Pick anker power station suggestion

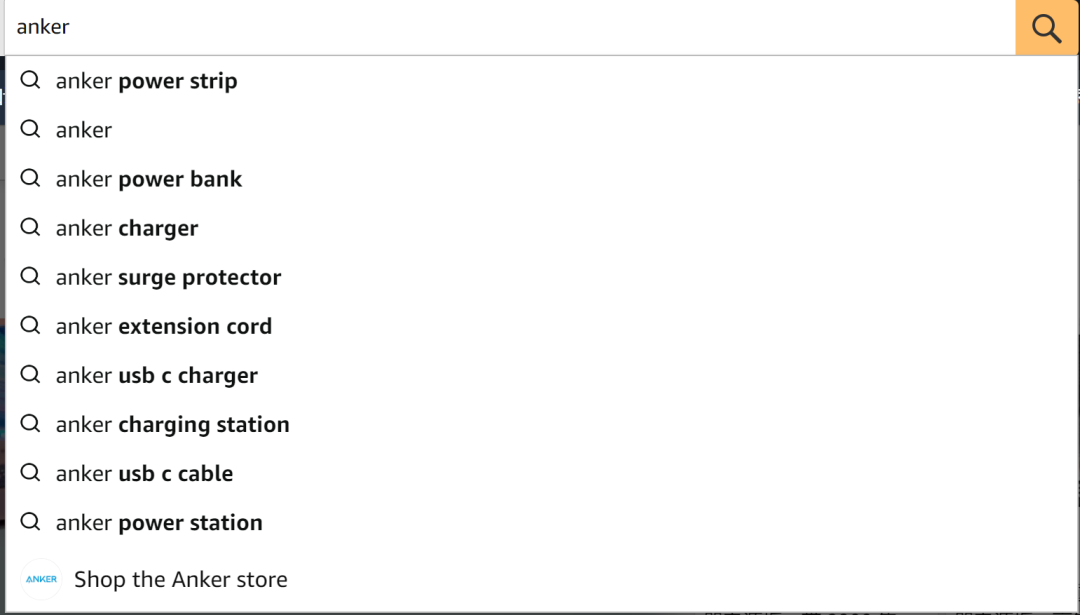pos(541,523)
